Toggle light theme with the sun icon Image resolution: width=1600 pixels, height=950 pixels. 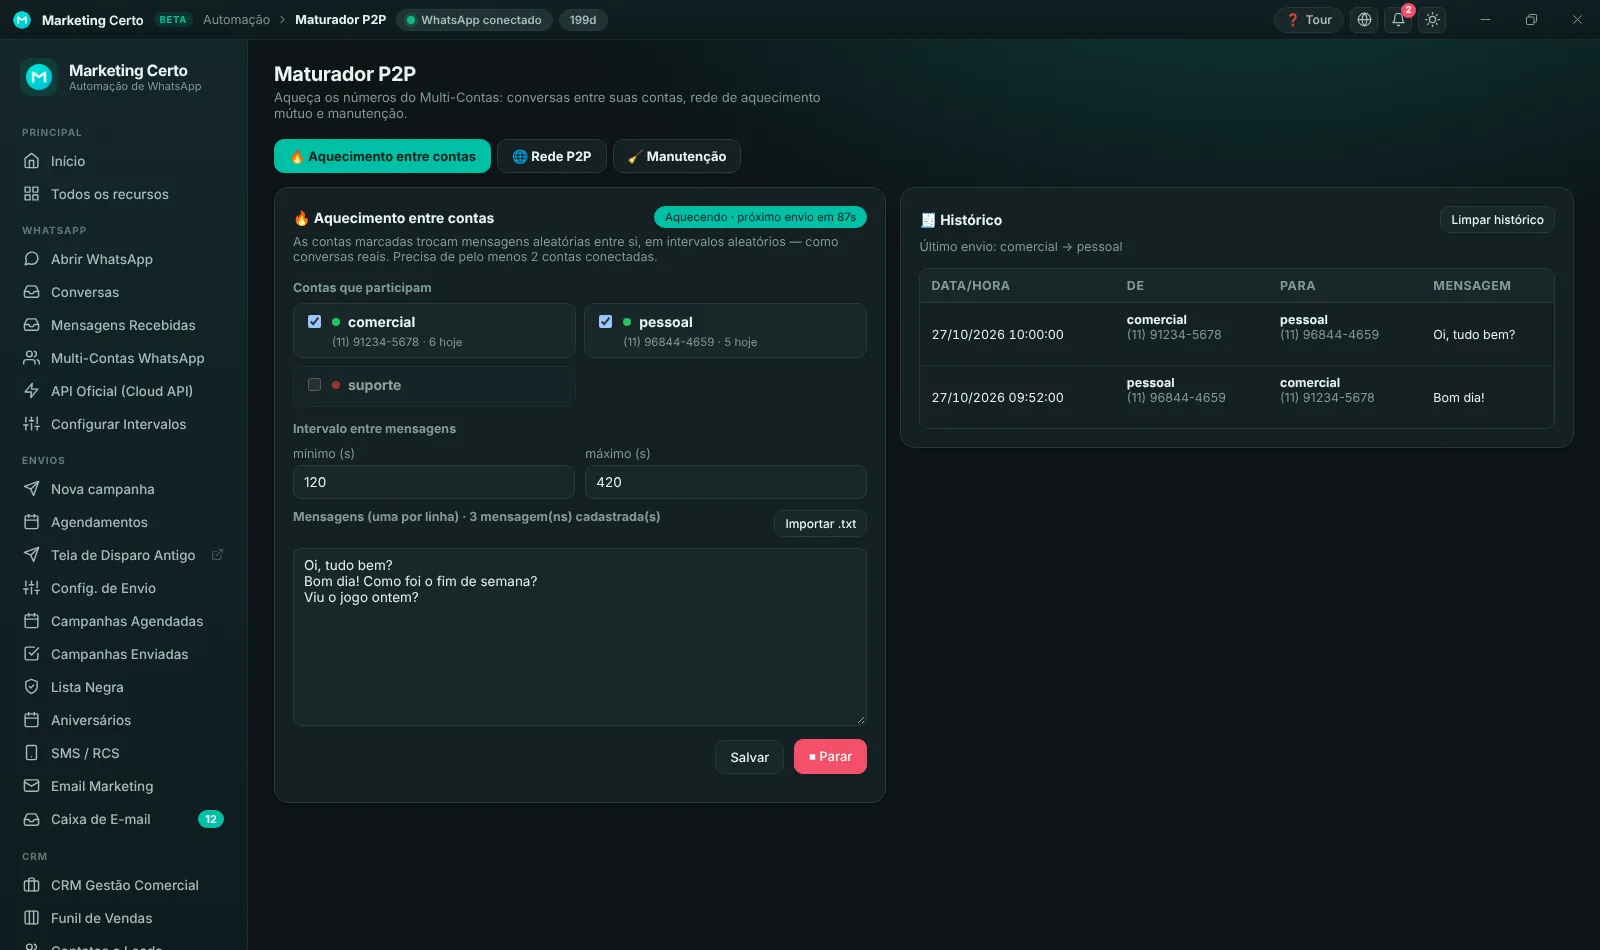1433,20
